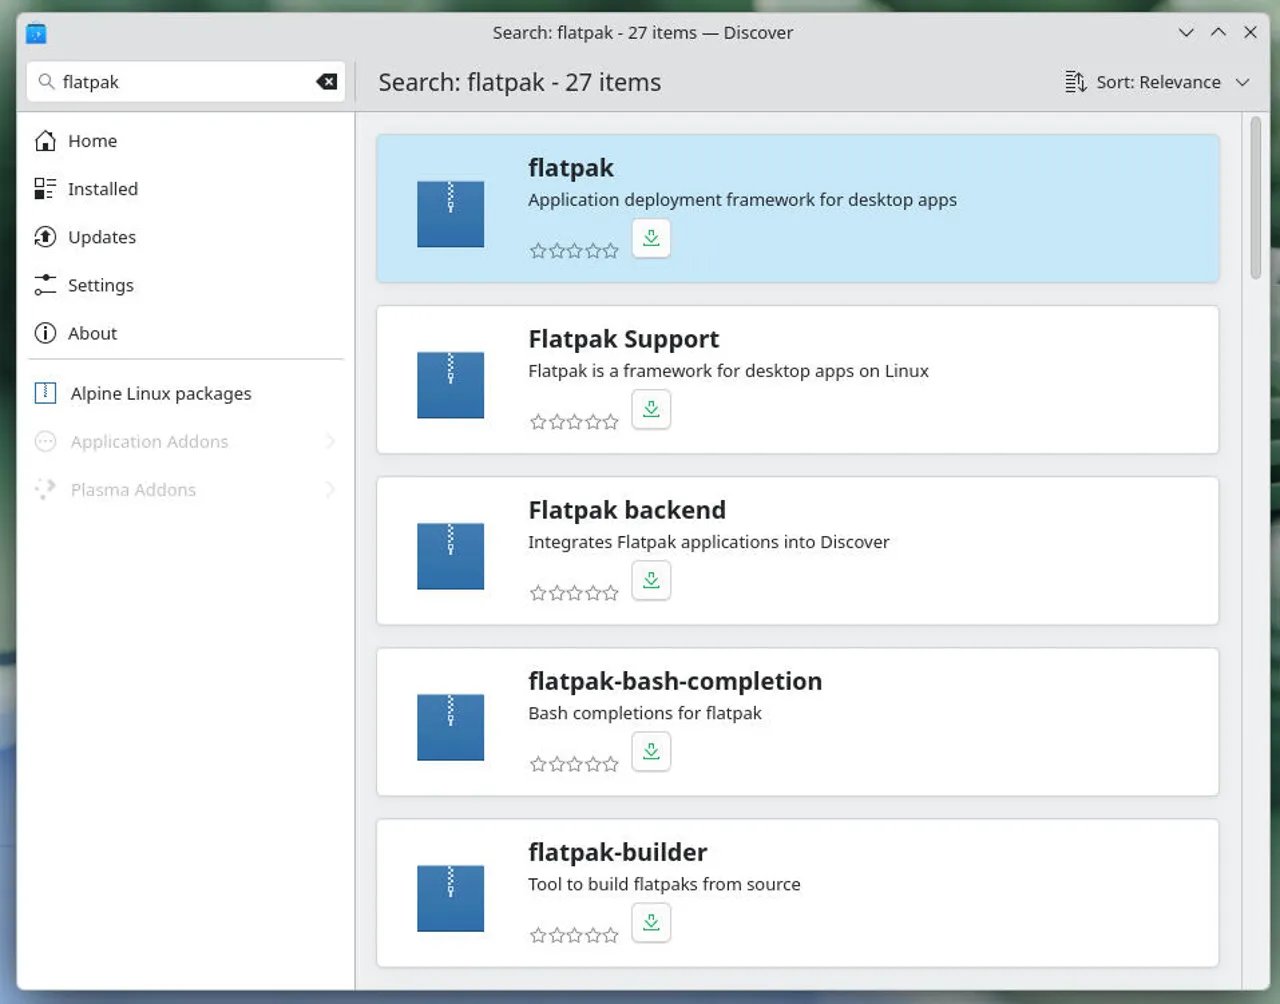This screenshot has width=1280, height=1004.
Task: Click the Discover app icon in title bar
Action: point(36,33)
